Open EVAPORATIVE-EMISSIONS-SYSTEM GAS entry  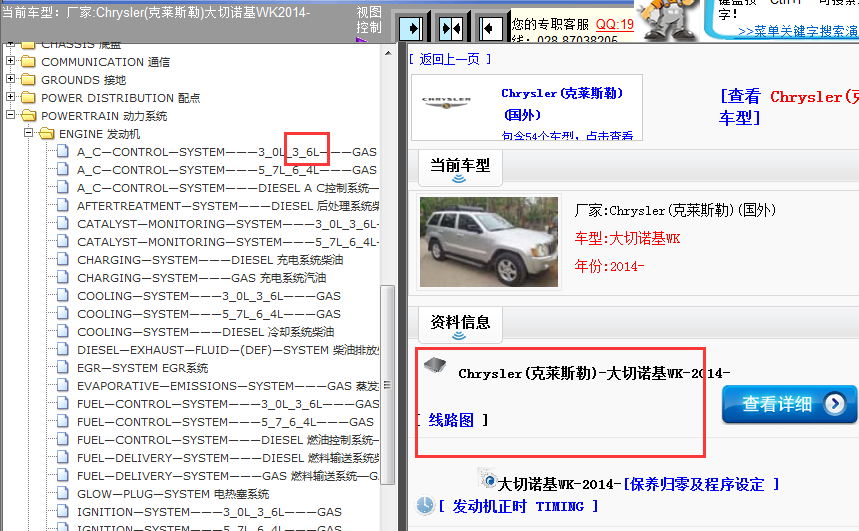click(x=228, y=386)
